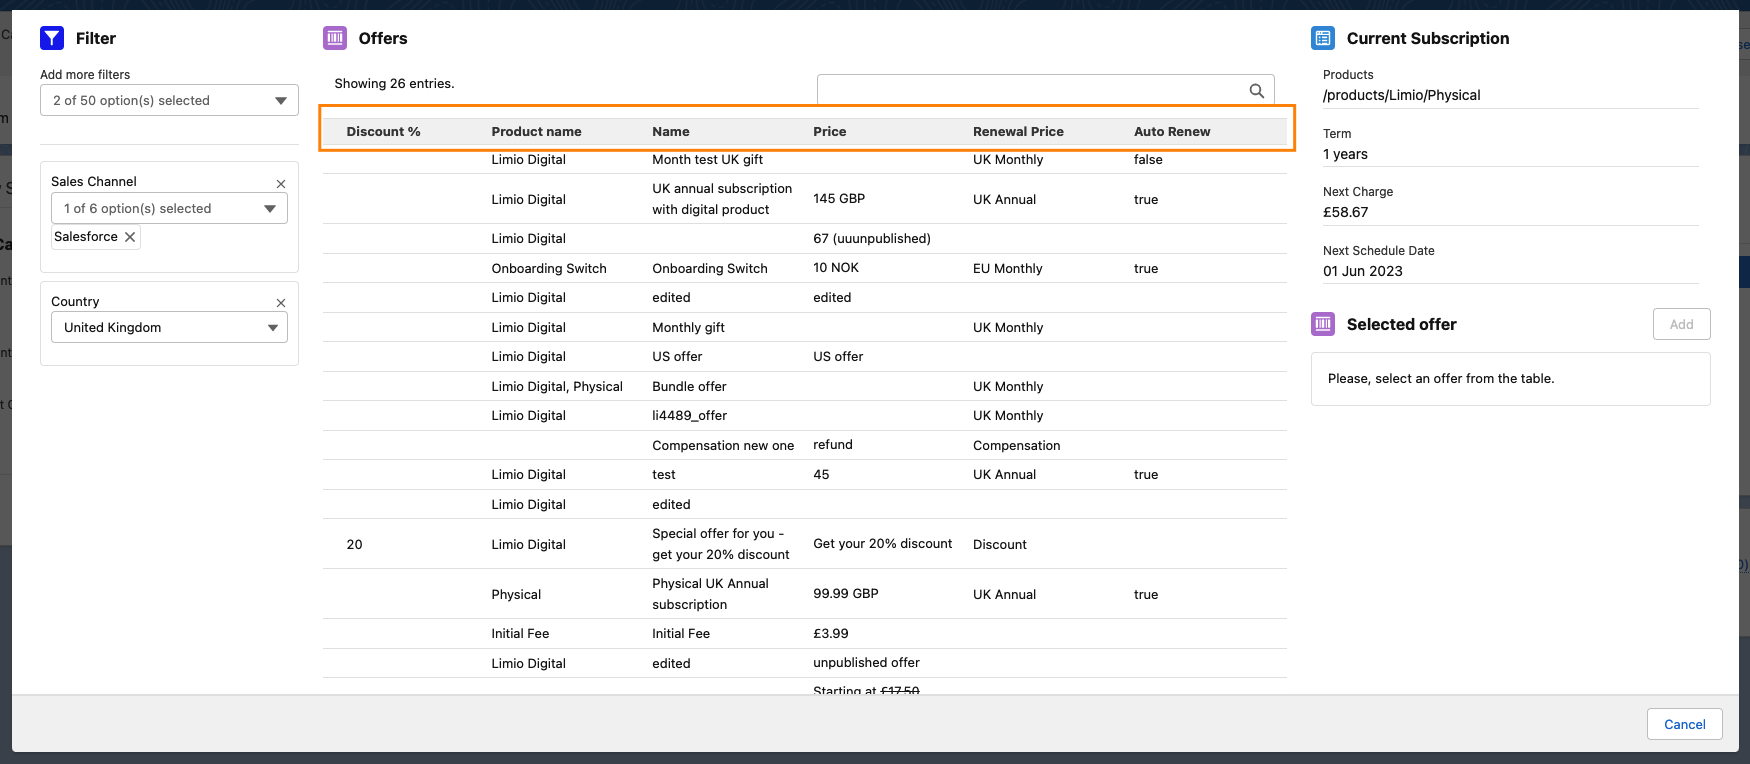Screen dimensions: 1750x764
Task: Click the Selected offer purple icon
Action: (1323, 324)
